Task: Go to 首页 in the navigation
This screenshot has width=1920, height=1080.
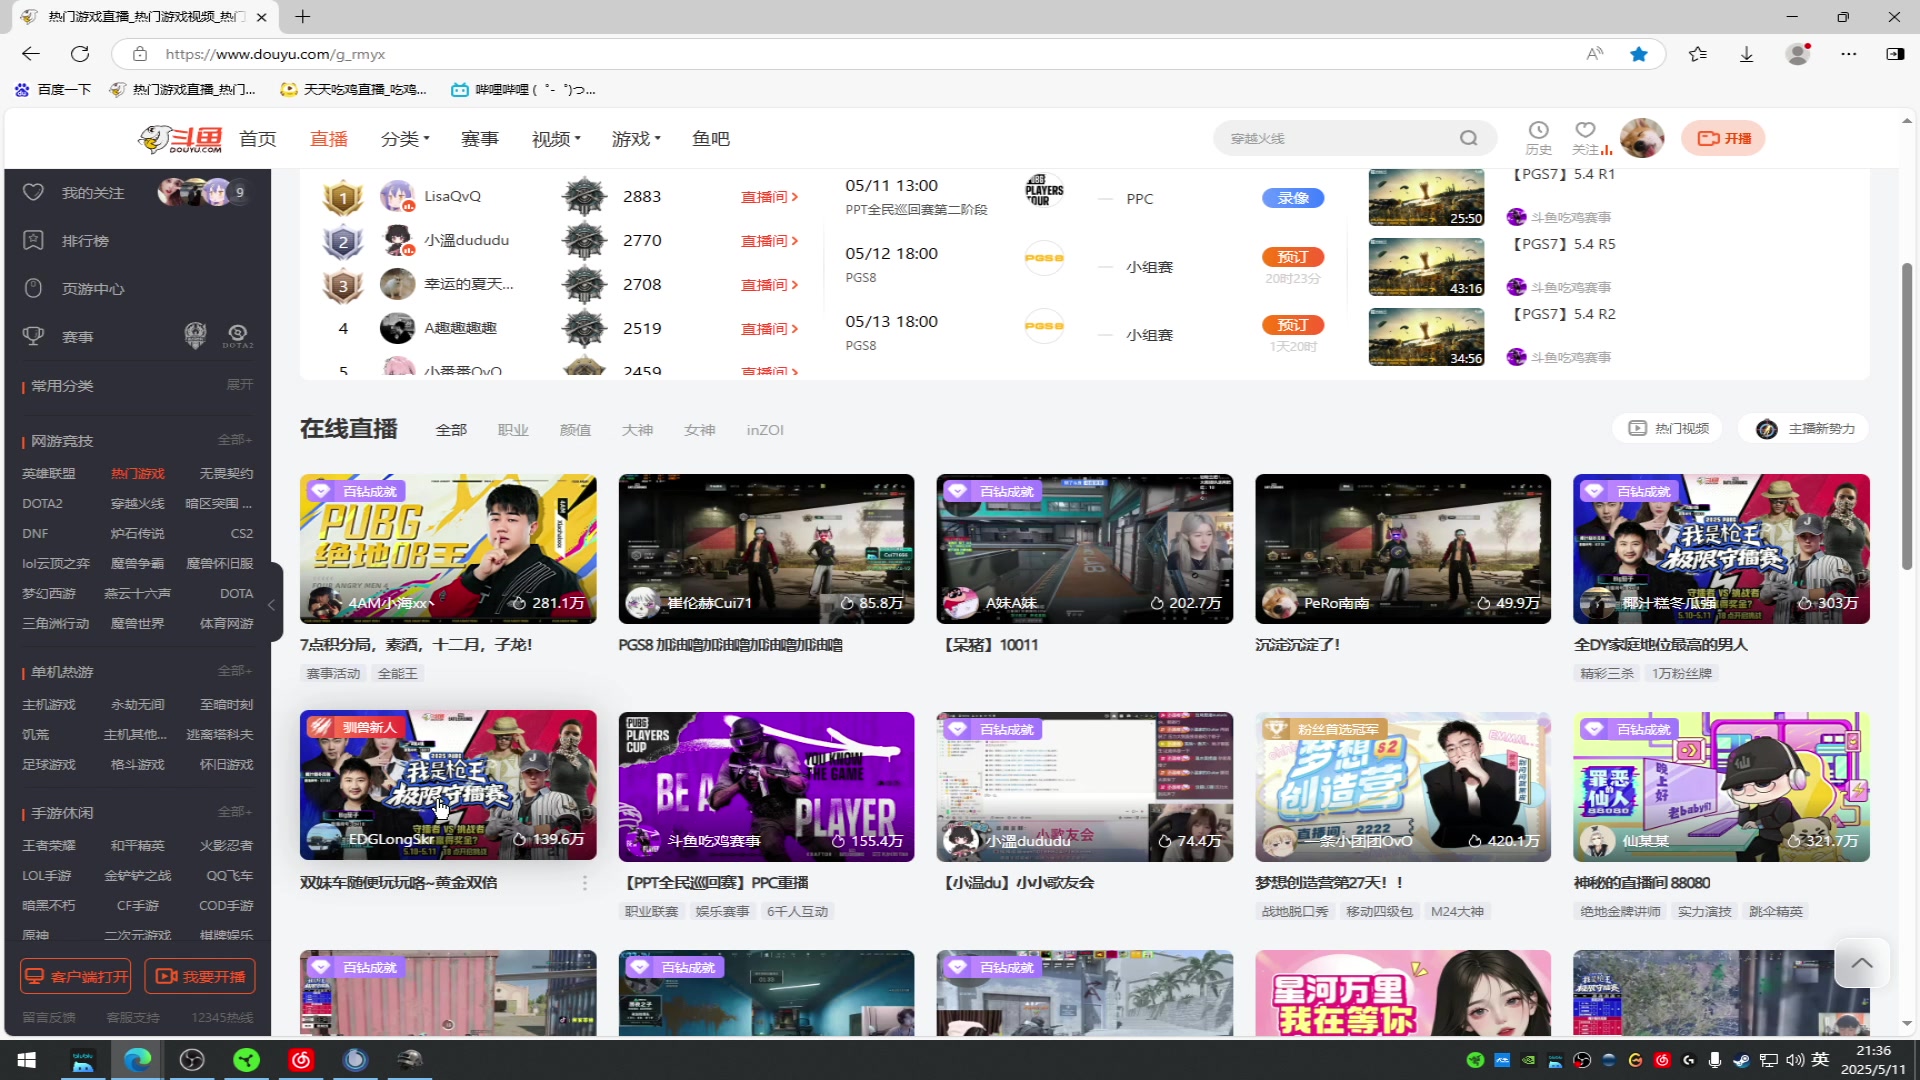Action: 257,139
